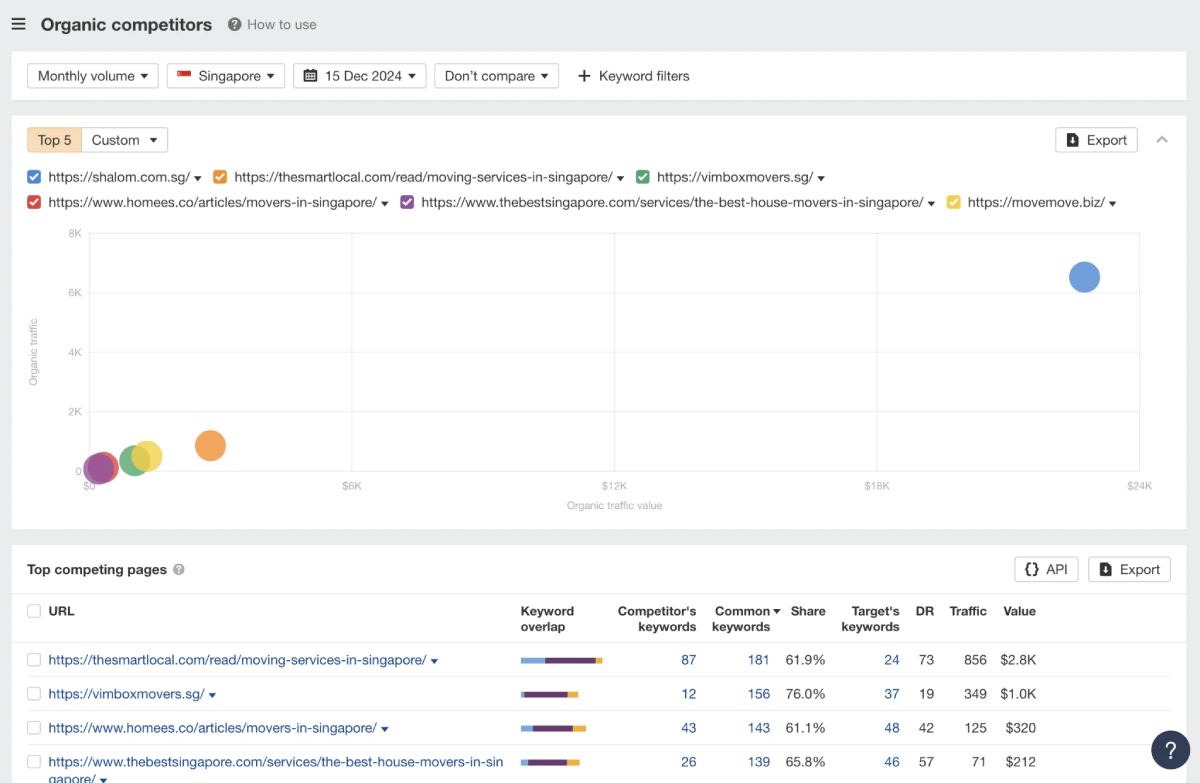Select the Top 5 tab
The width and height of the screenshot is (1200, 783).
pos(54,140)
